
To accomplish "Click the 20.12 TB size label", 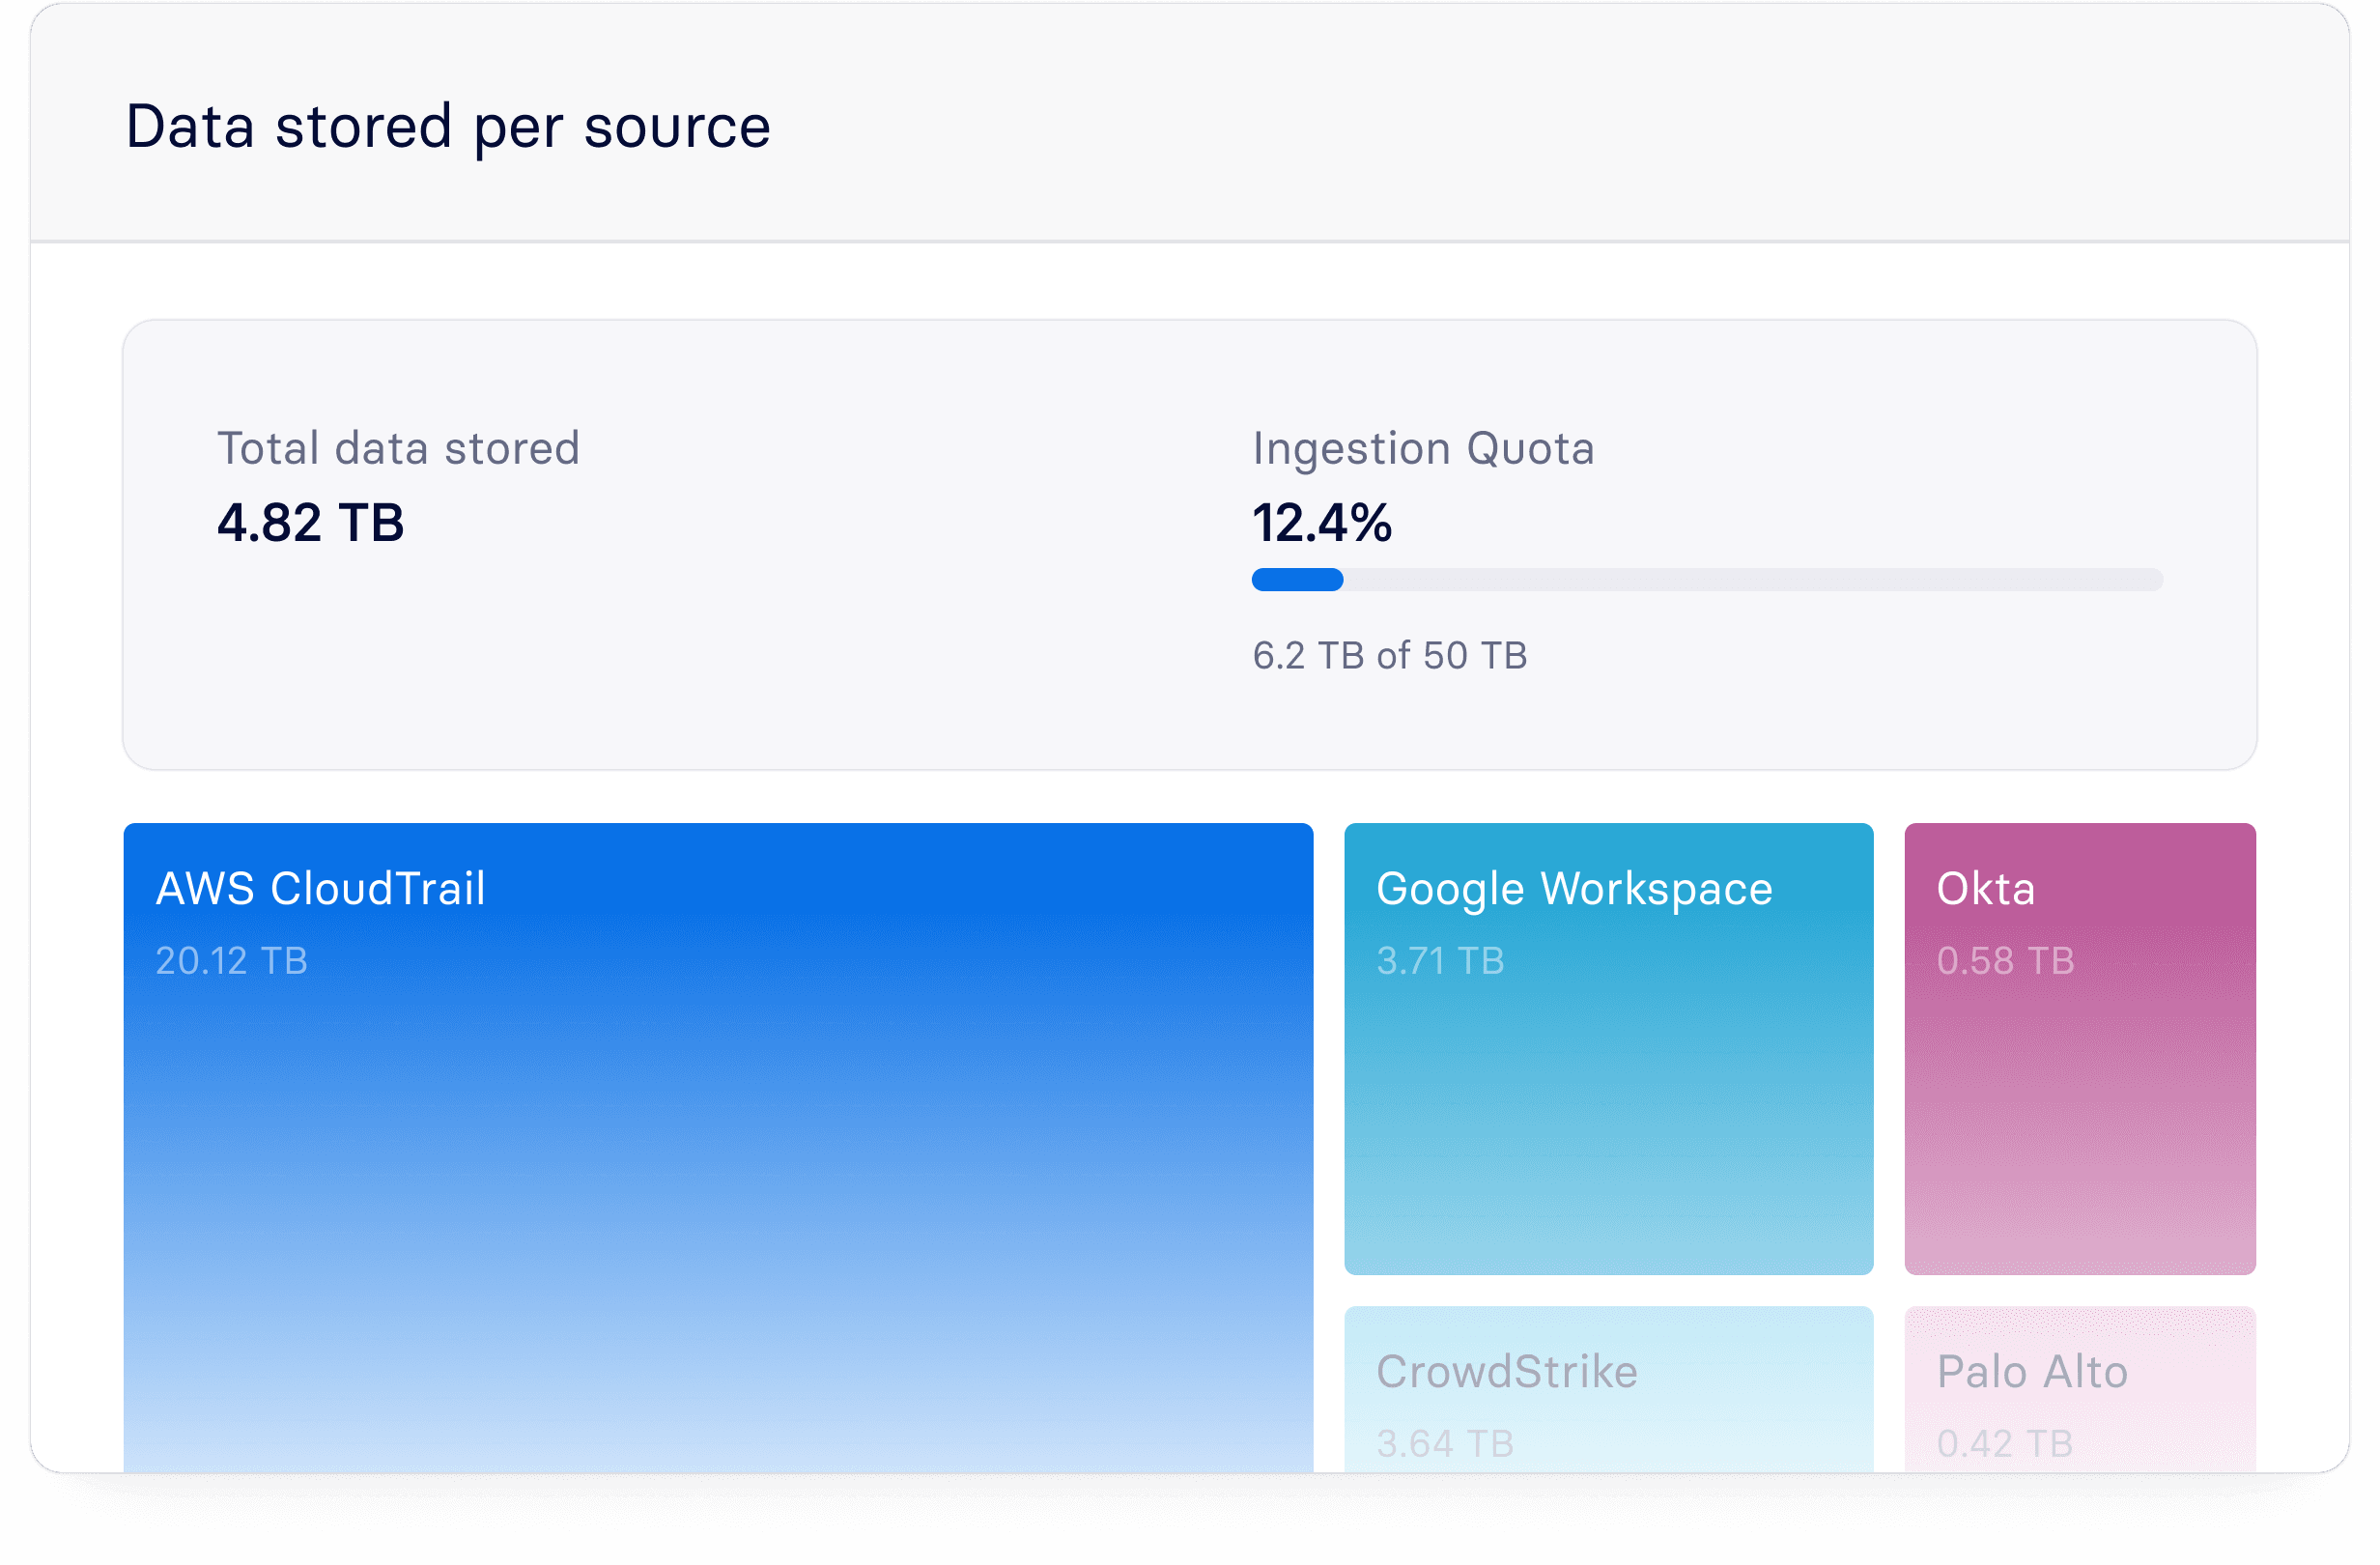I will (231, 961).
